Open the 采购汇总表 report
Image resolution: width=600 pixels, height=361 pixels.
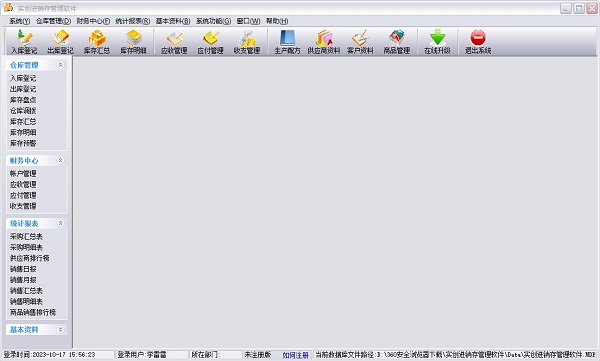coord(26,236)
